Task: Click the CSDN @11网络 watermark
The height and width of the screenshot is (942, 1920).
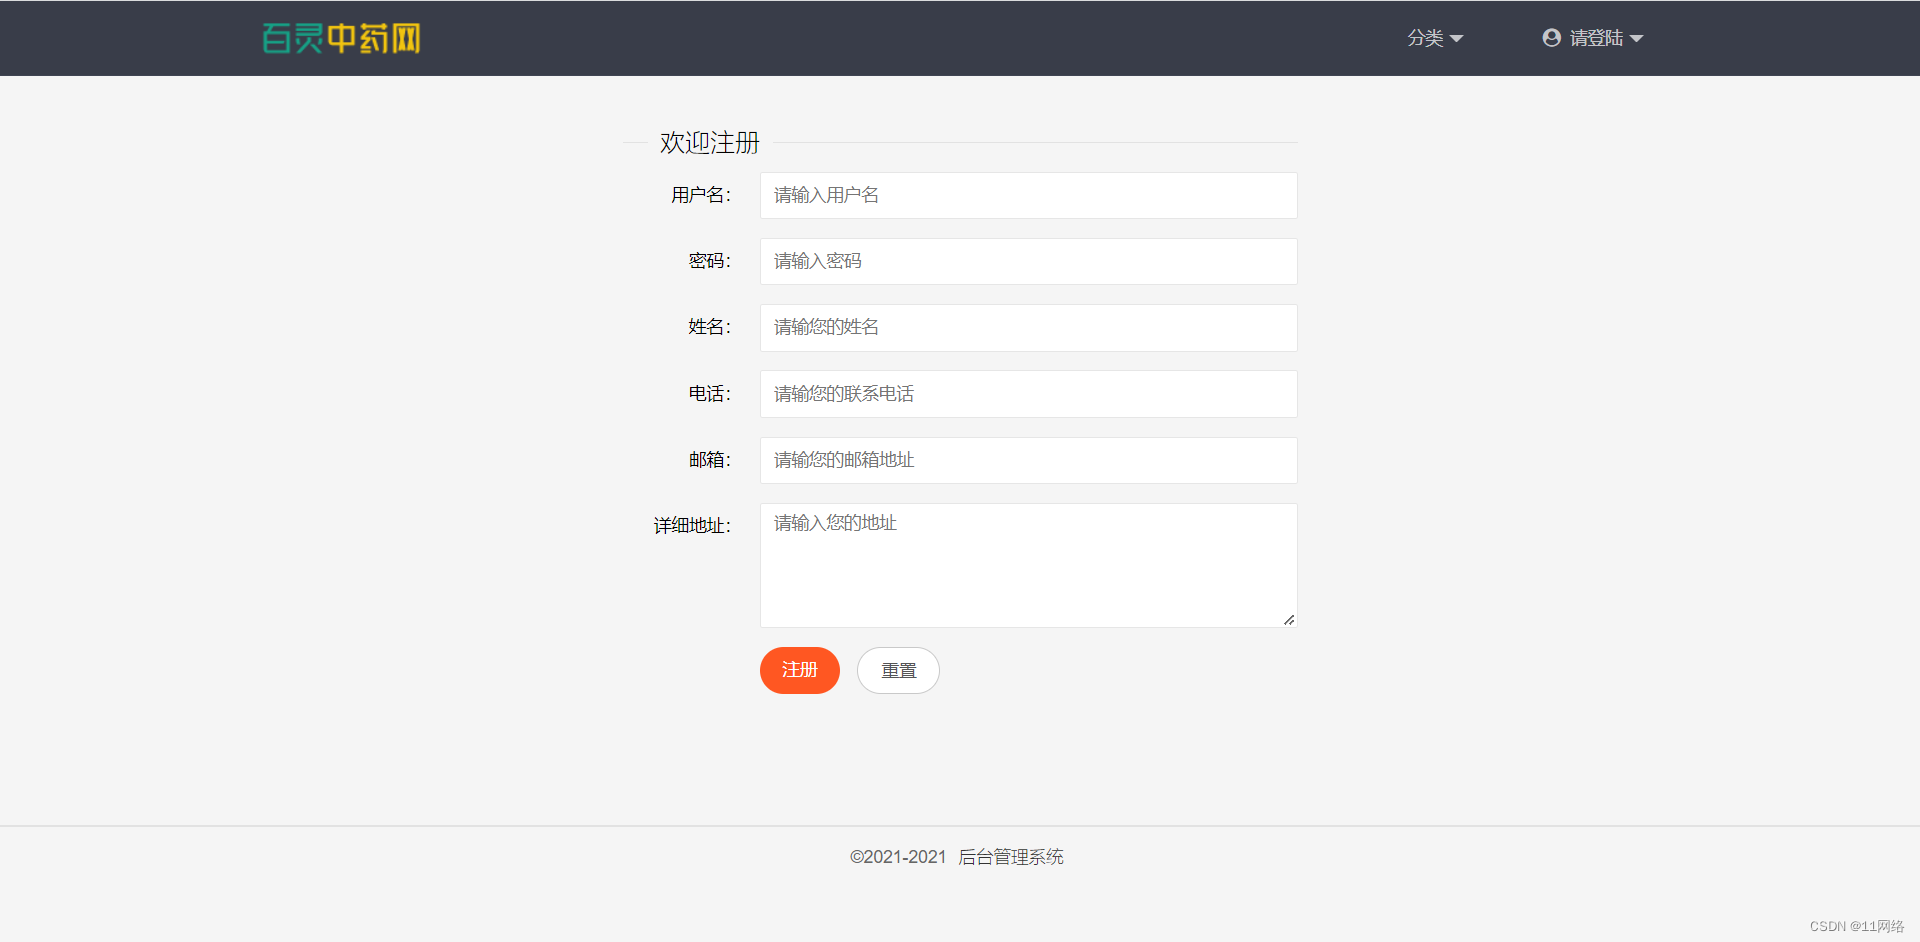Action: coord(1855,927)
